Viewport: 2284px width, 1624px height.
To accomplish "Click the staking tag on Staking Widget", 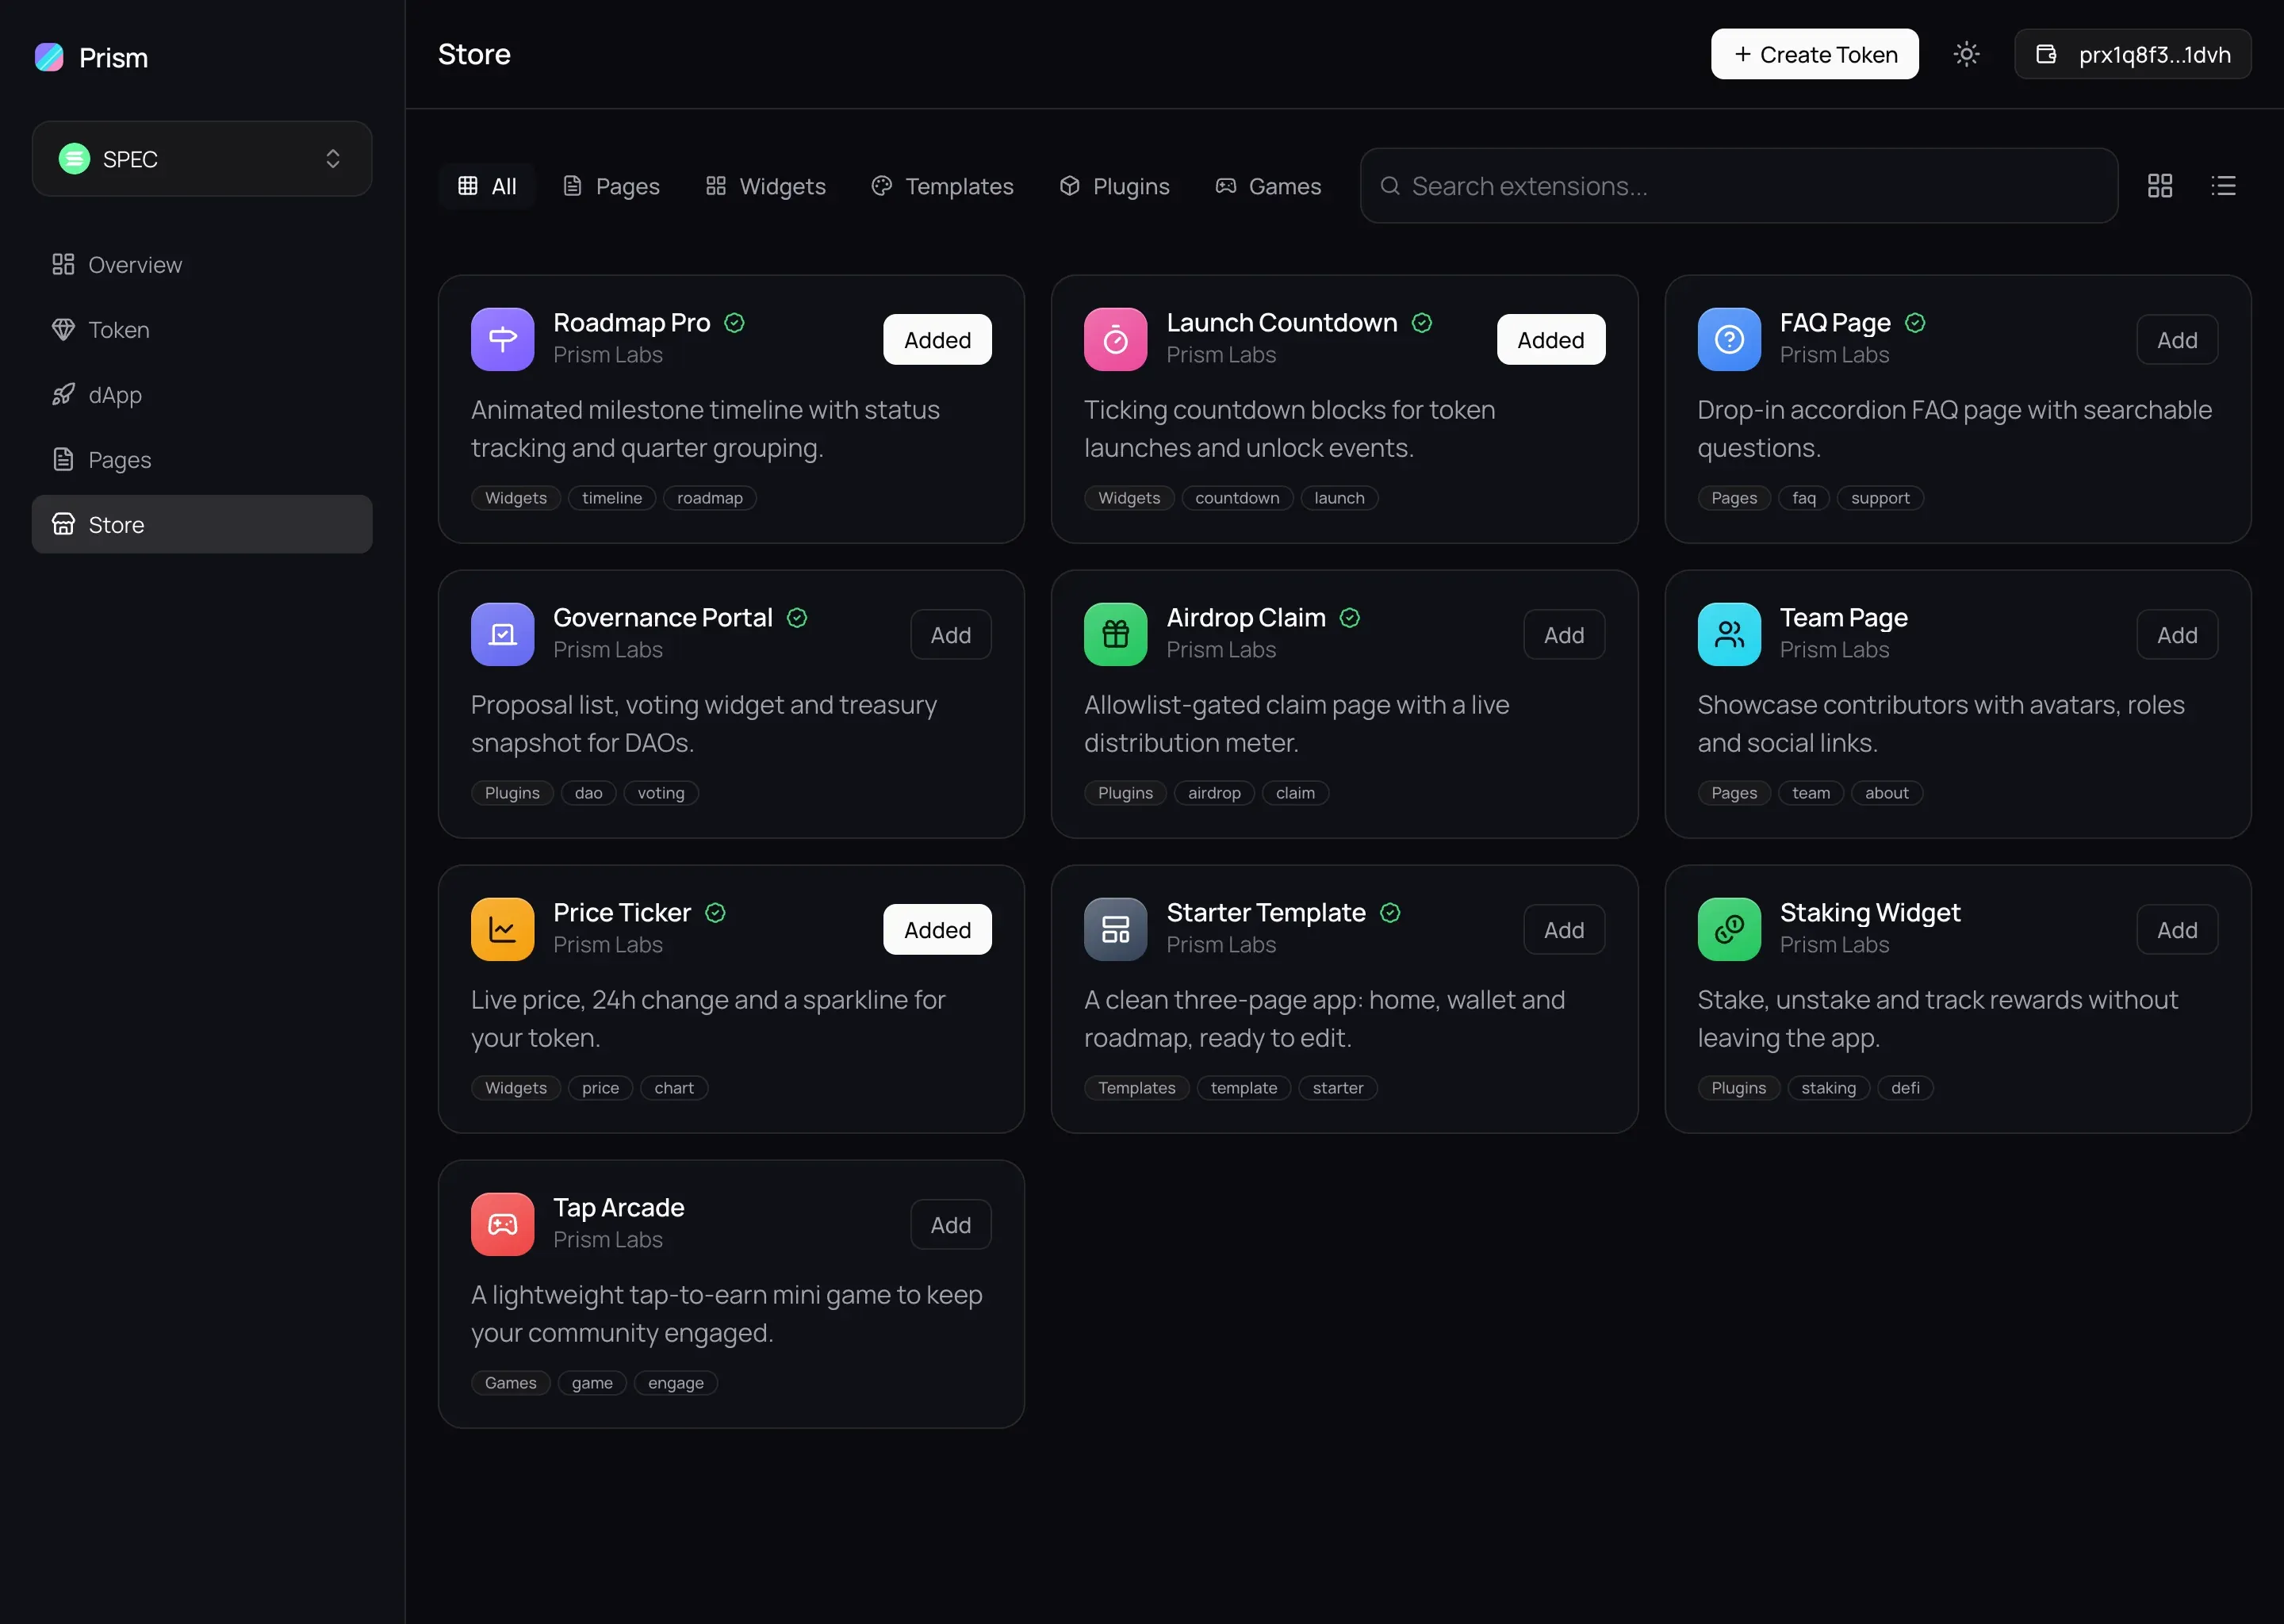I will pos(1828,1088).
